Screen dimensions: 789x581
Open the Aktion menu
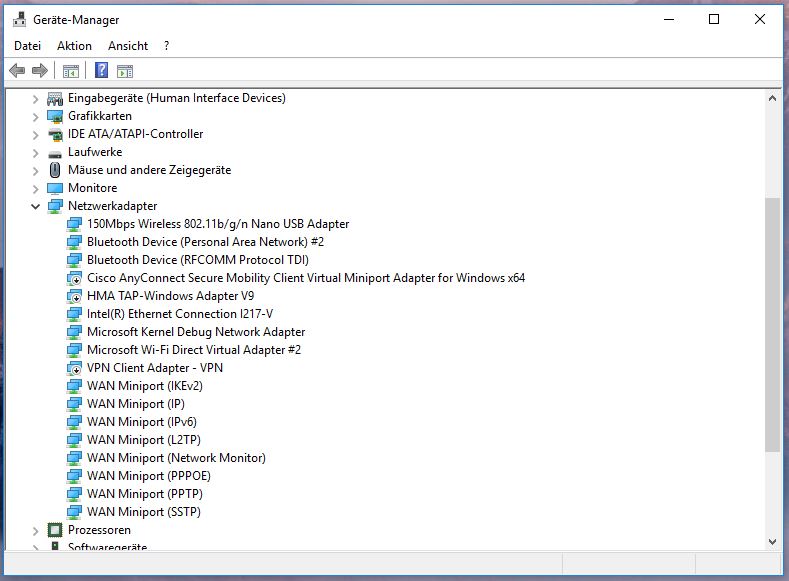74,46
